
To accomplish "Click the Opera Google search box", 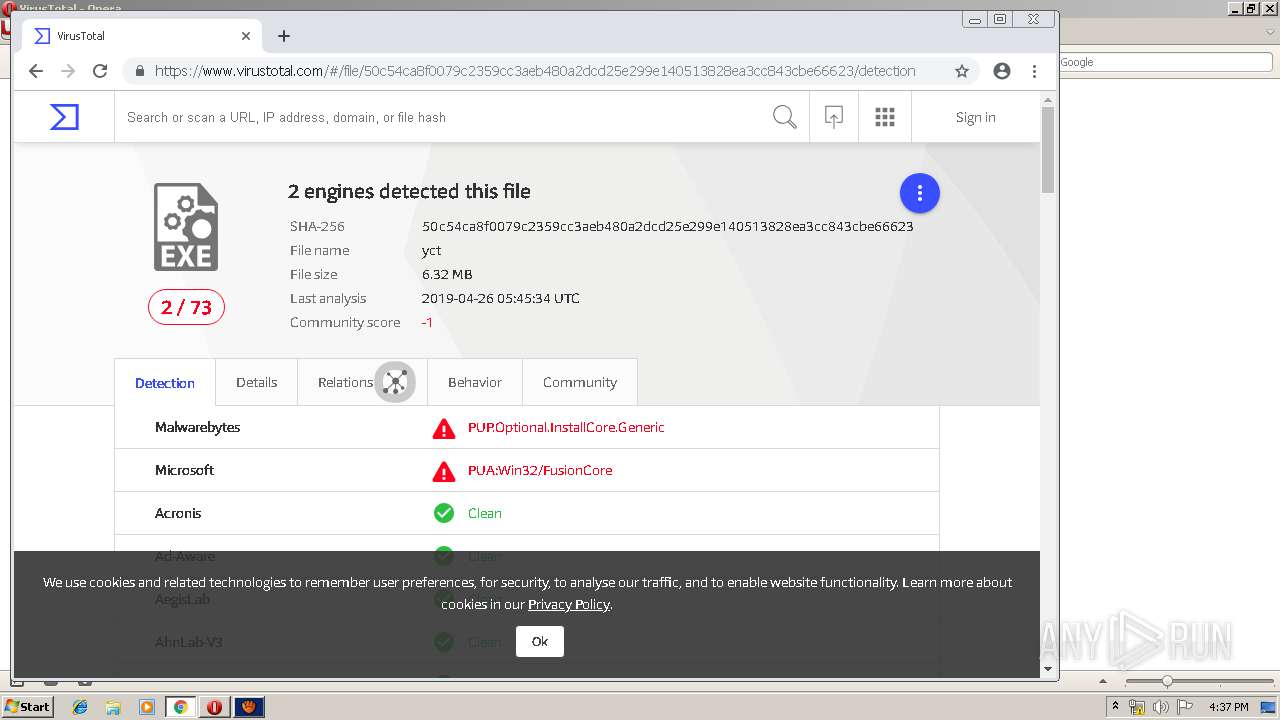I will pyautogui.click(x=1165, y=62).
